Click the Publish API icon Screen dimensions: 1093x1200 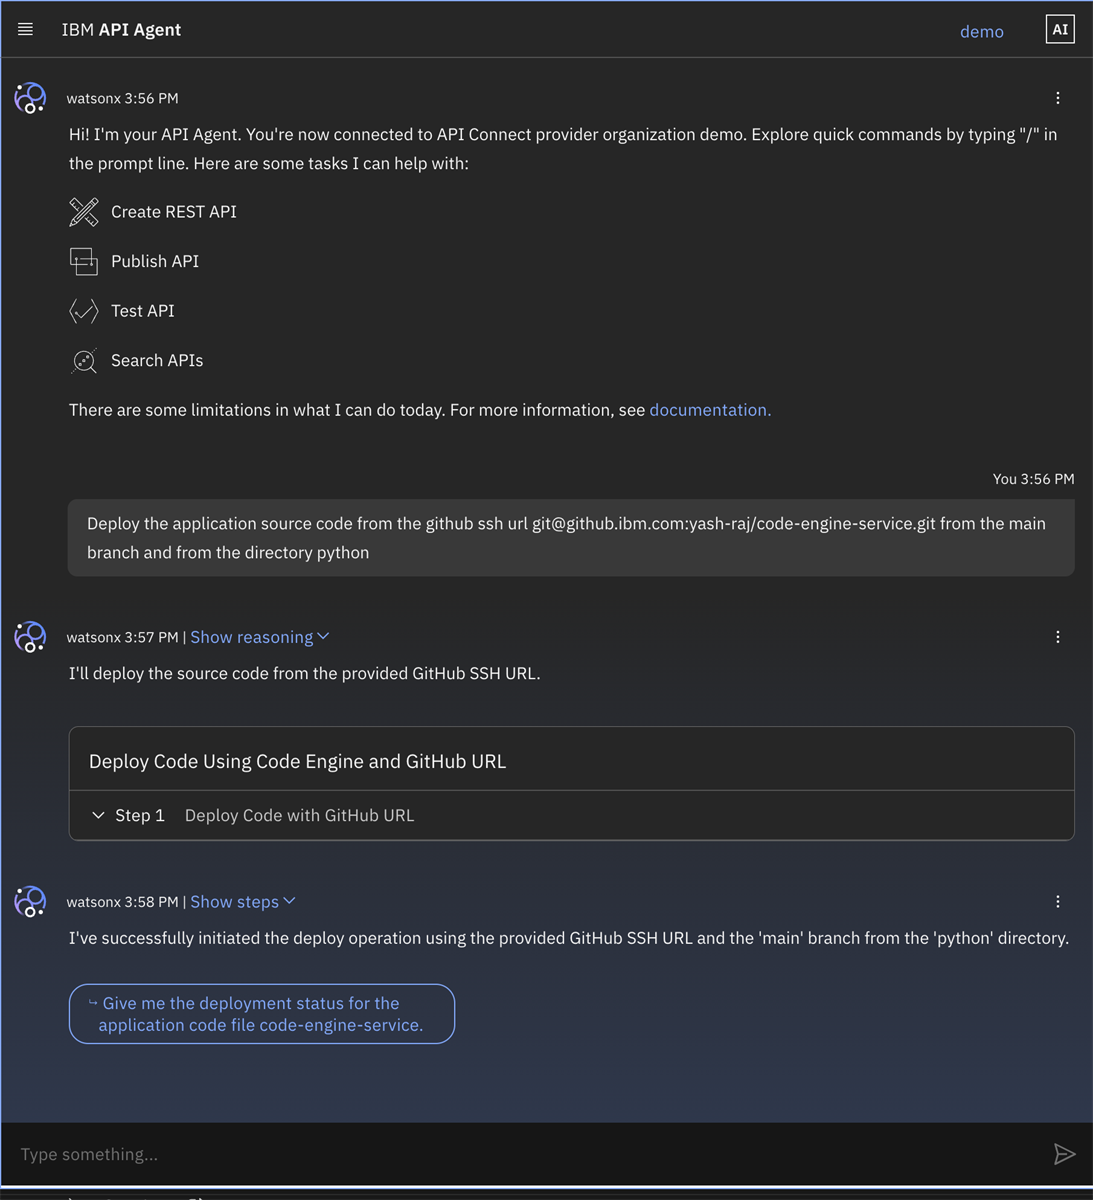tap(84, 261)
